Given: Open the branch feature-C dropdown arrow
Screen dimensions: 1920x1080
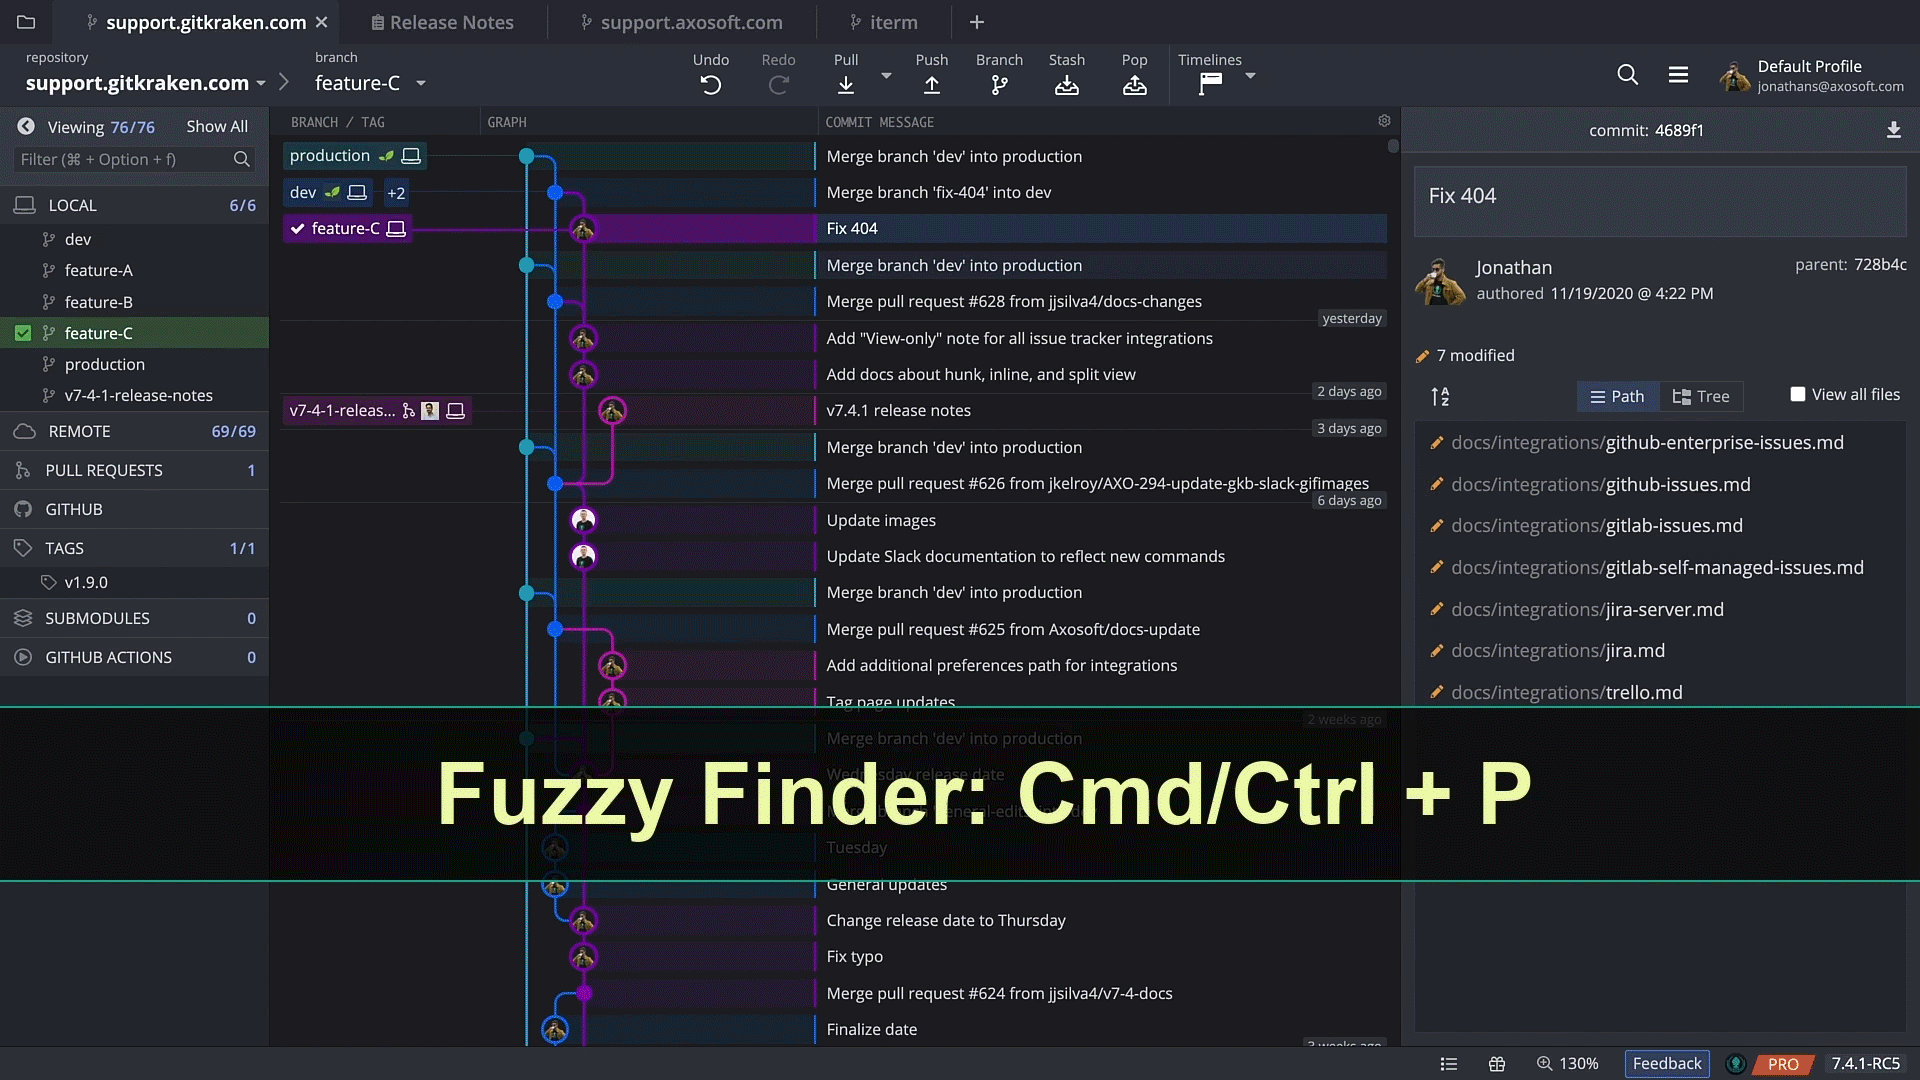Looking at the screenshot, I should tap(421, 84).
